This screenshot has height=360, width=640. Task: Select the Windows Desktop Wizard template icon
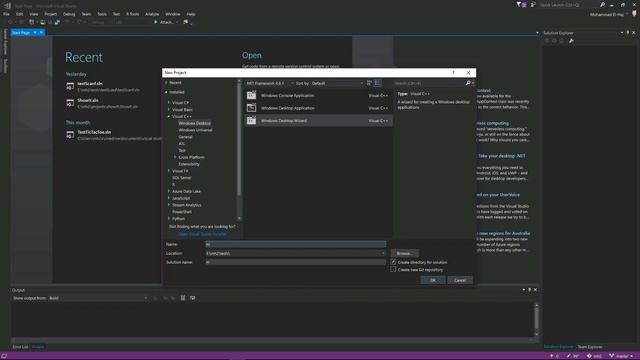coord(251,121)
